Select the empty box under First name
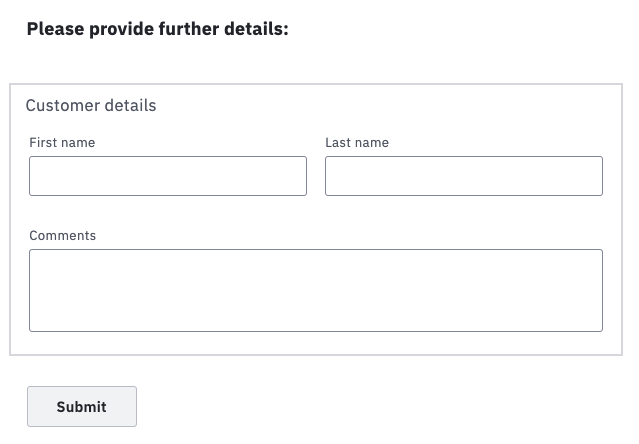Screen dimensions: 639x444 coord(168,176)
